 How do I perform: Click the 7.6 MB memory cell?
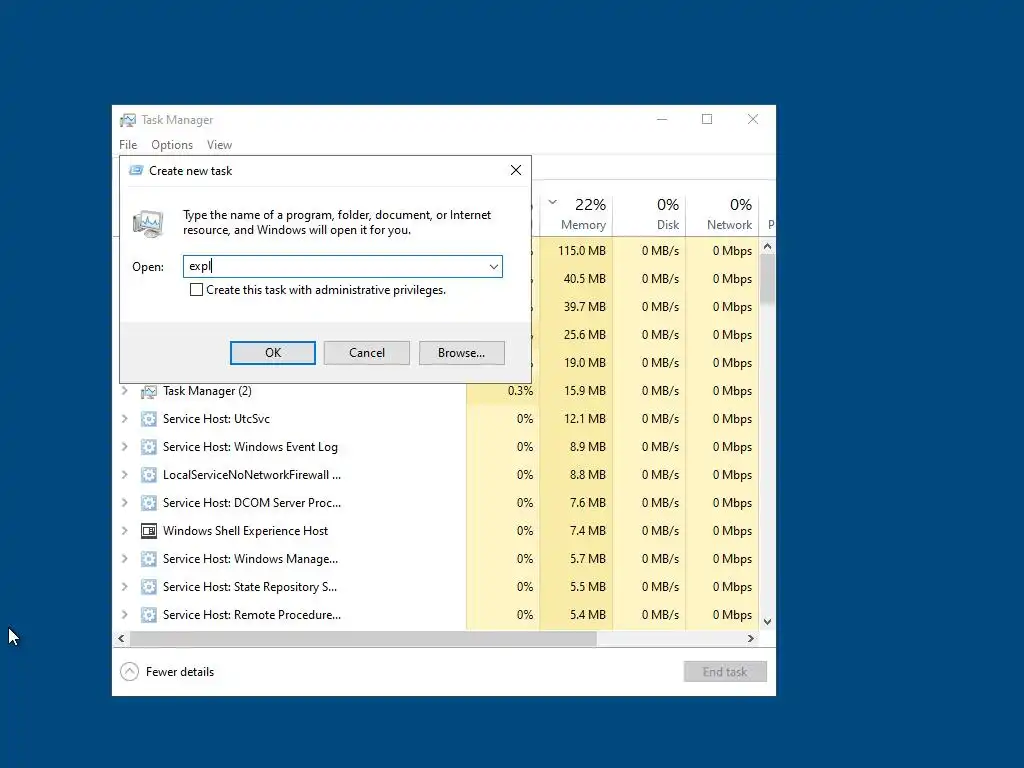[577, 503]
